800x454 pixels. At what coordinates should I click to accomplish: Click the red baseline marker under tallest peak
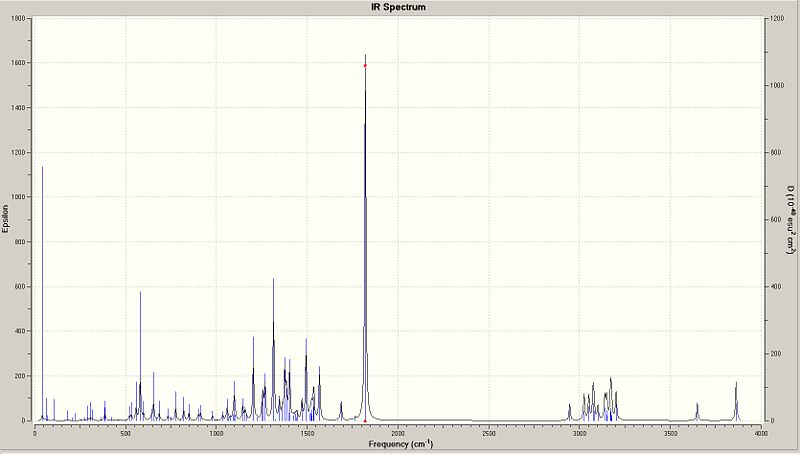[365, 421]
